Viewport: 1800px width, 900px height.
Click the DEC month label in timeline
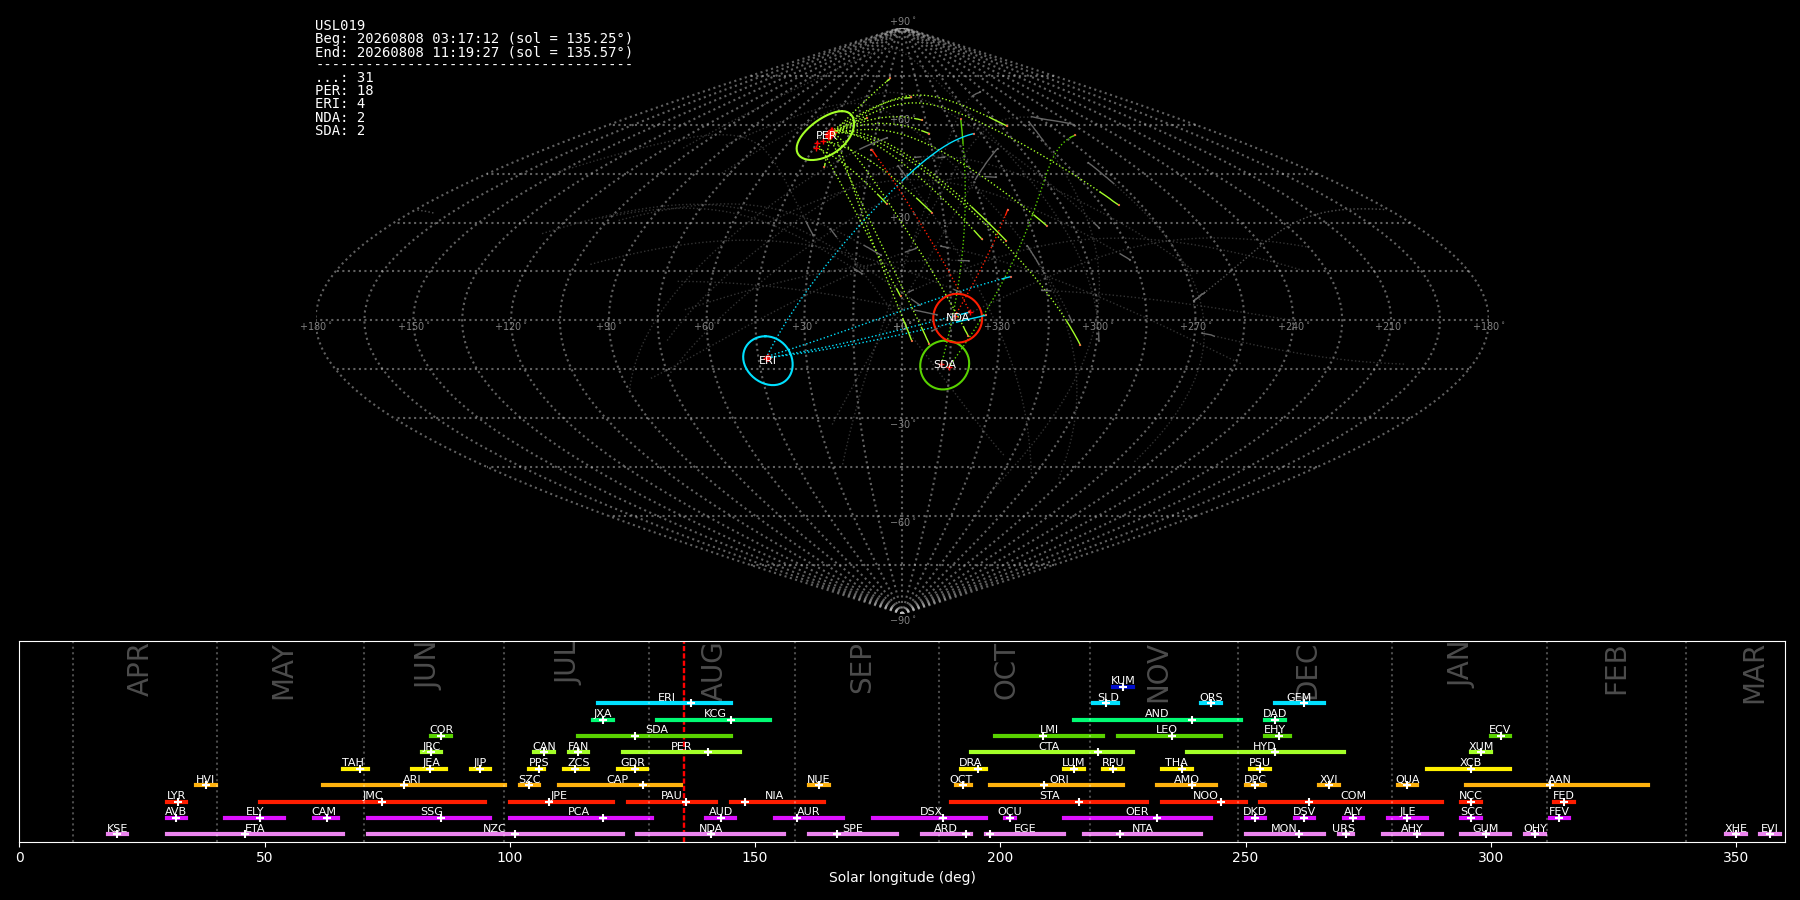(1307, 671)
